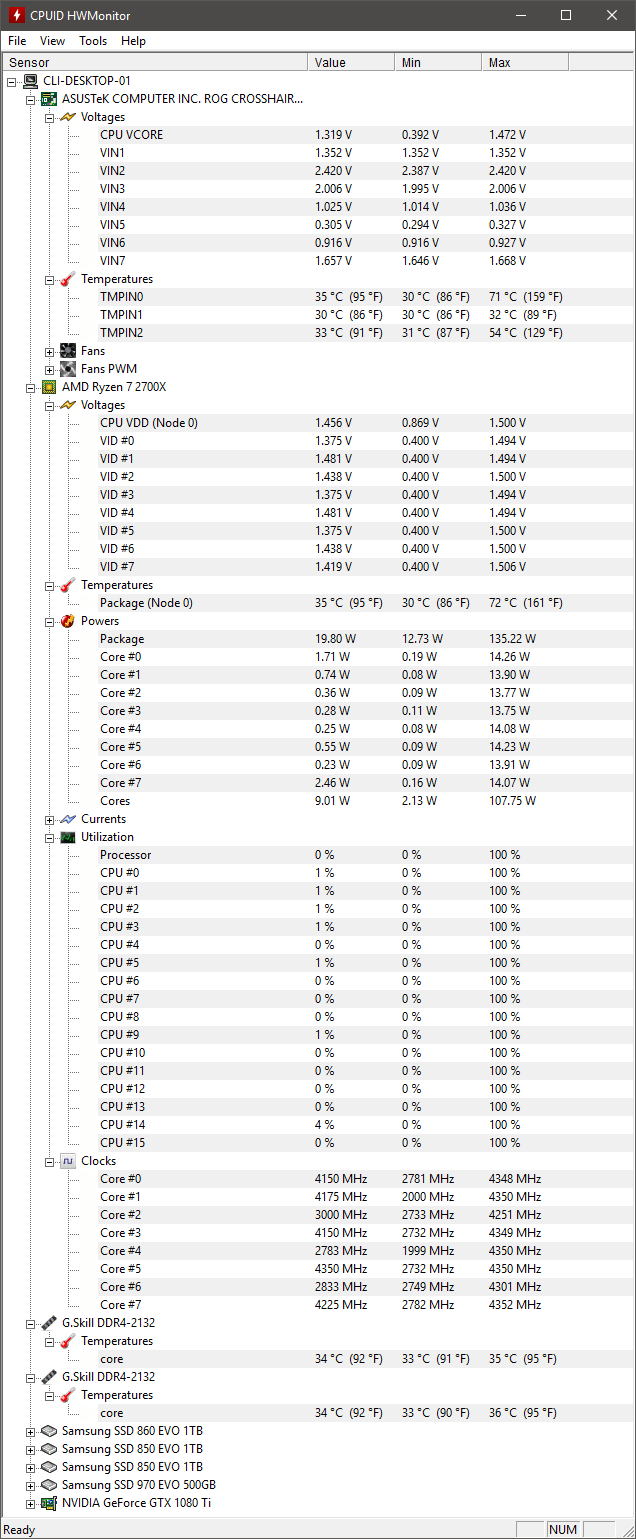Collapse the CLI-DESKTOP-01 root node
This screenshot has height=1539, width=636.
pos(12,81)
